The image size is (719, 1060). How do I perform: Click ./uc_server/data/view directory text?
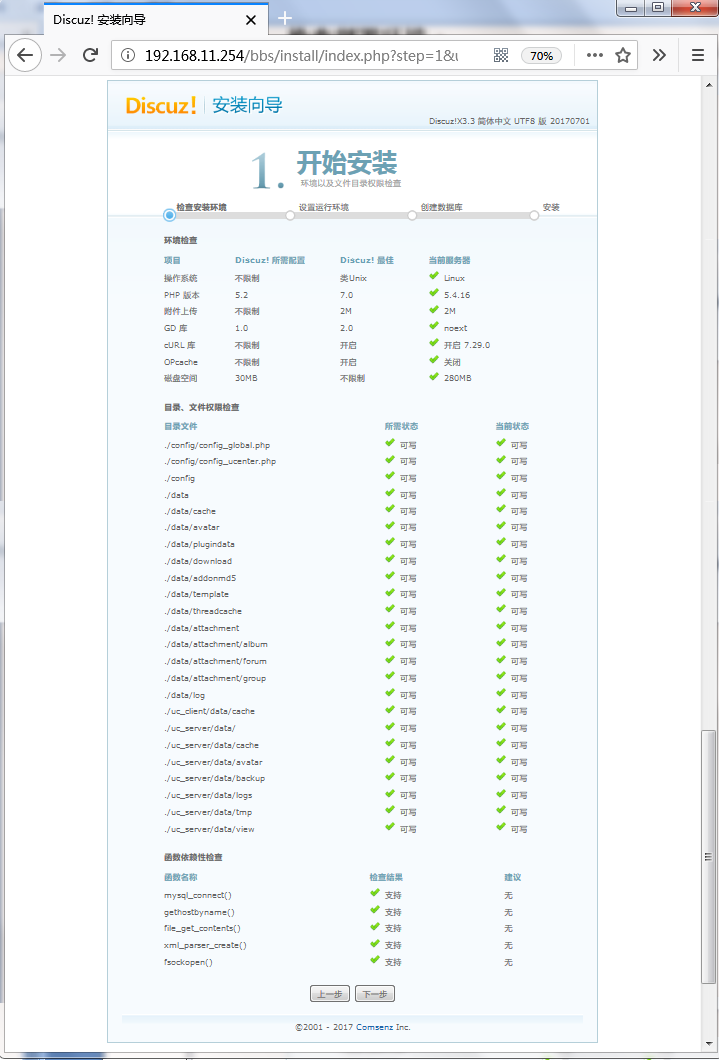coord(209,829)
